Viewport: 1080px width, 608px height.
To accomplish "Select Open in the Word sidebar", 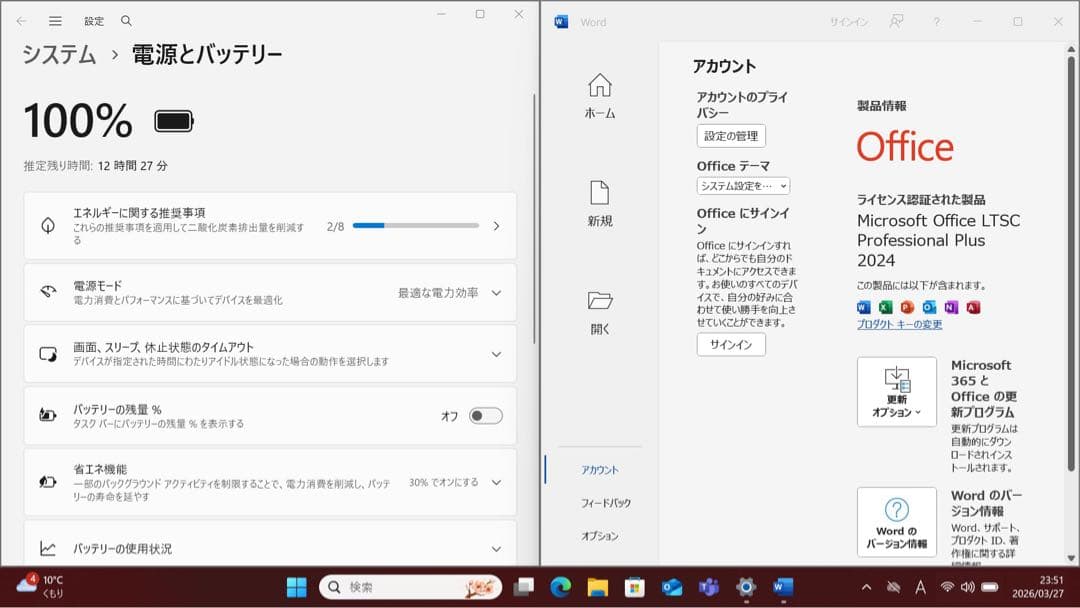I will (x=599, y=313).
